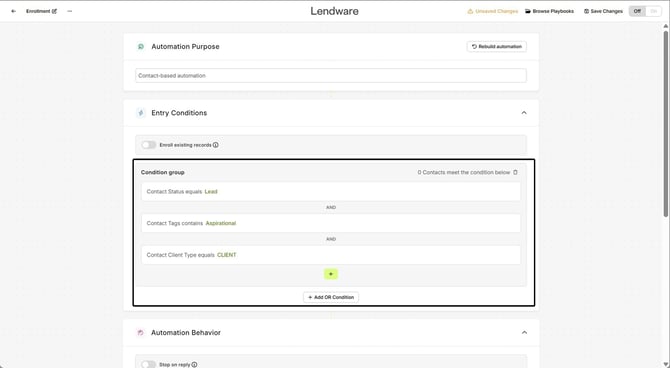This screenshot has height=368, width=670.
Task: Click the Automation Purpose chat icon
Action: tap(141, 47)
